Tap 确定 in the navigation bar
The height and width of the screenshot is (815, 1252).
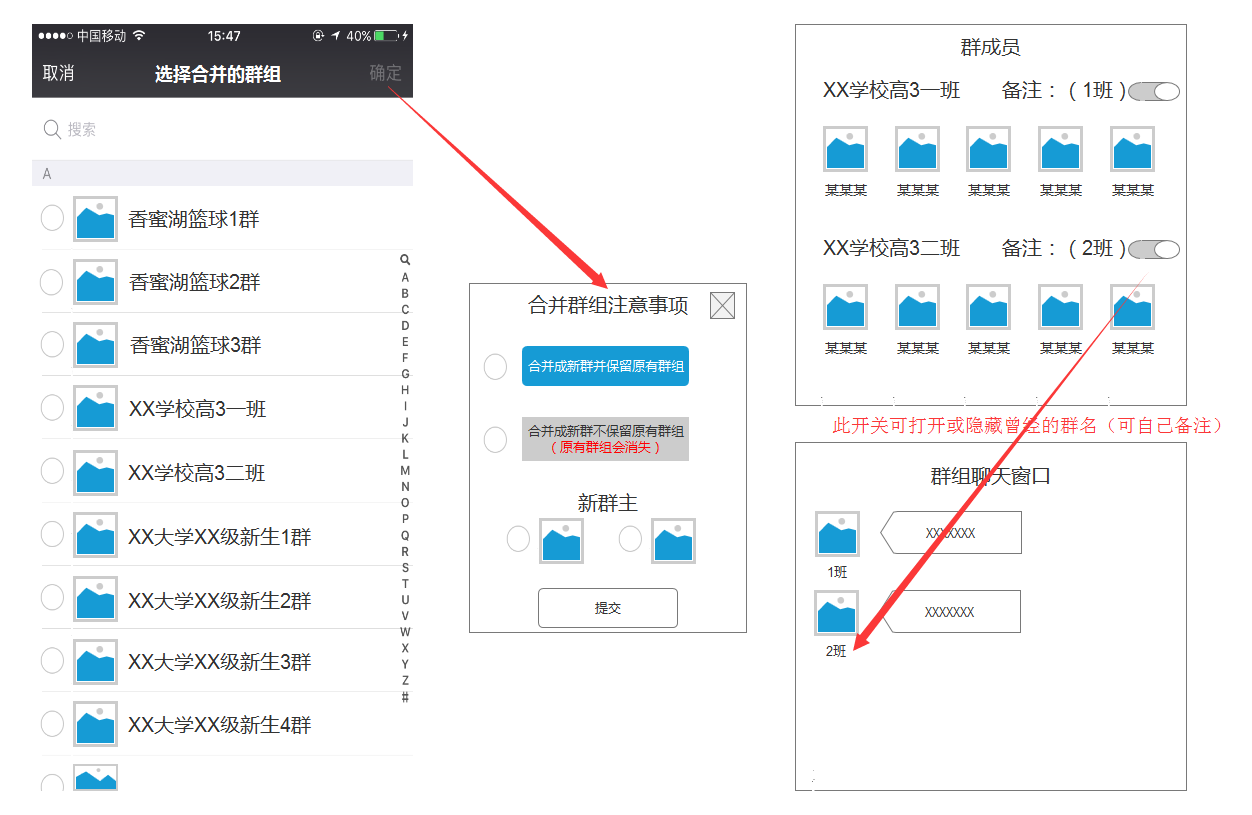pyautogui.click(x=385, y=73)
